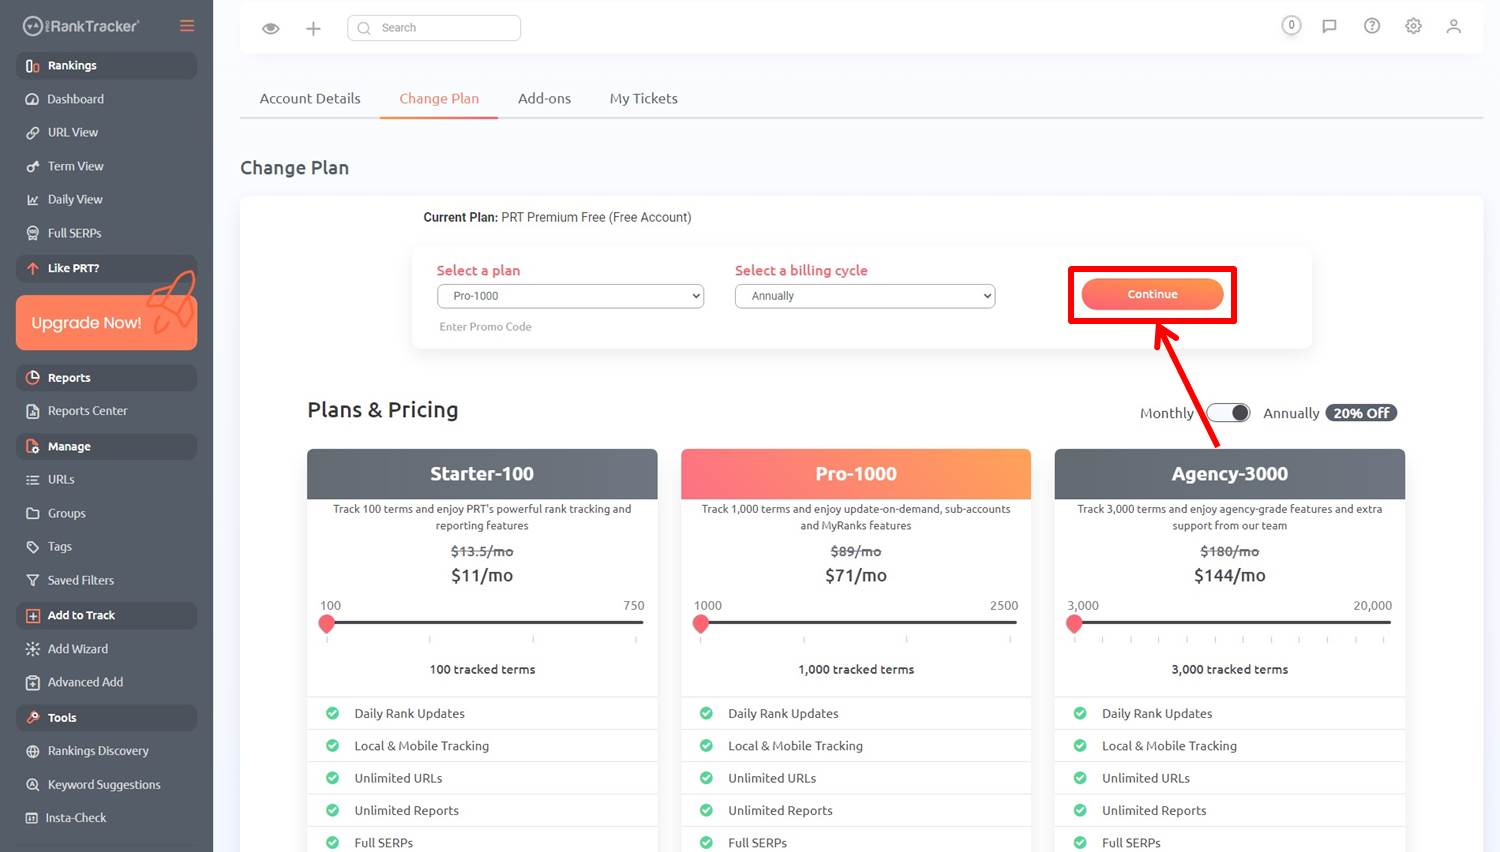The image size is (1500, 852).
Task: Select the Starter-100 plan header
Action: tap(482, 474)
